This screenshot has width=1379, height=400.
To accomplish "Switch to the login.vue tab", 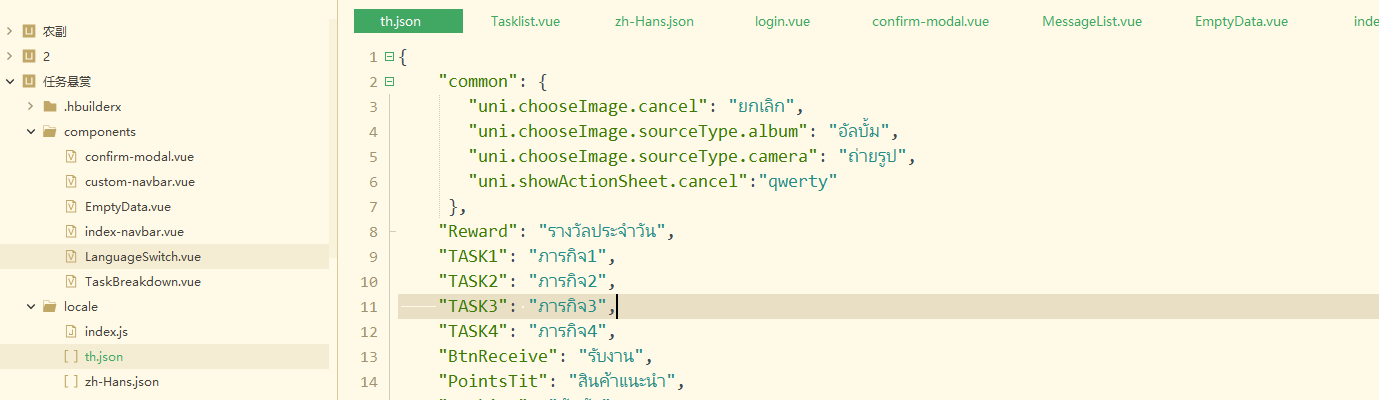I will coord(782,21).
